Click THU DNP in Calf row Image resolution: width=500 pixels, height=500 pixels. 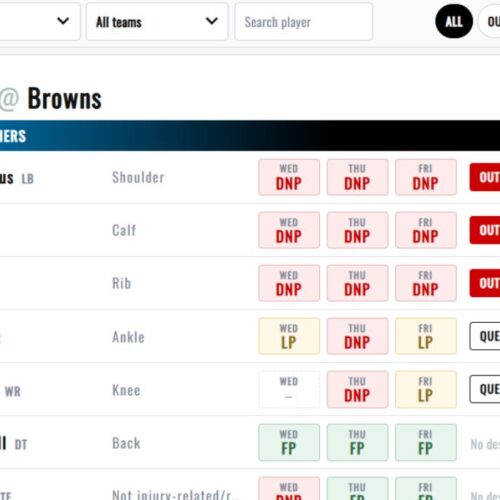pos(357,230)
